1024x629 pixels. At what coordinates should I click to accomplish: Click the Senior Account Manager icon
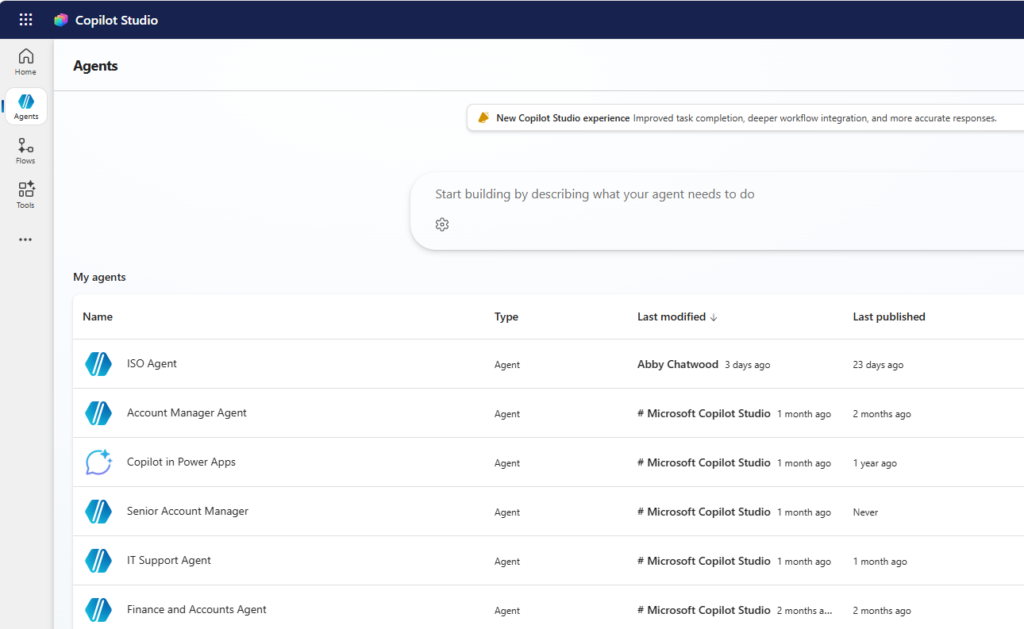coord(98,511)
